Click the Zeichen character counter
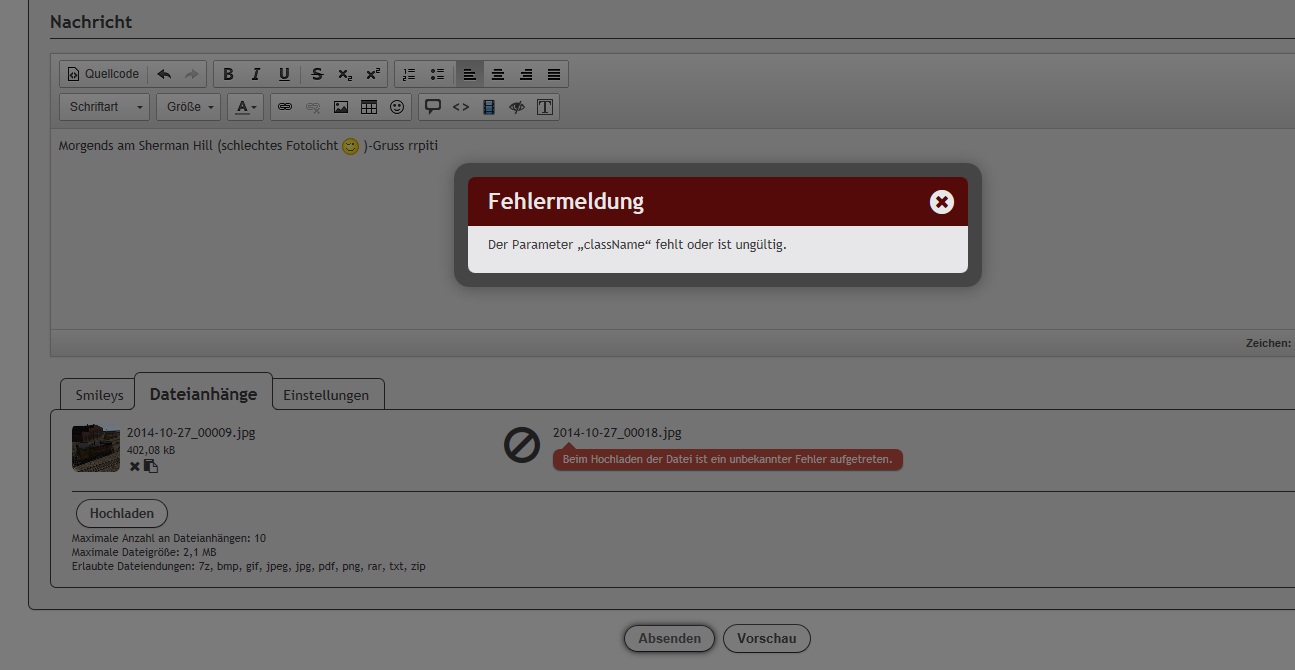The image size is (1295, 670). point(1269,343)
